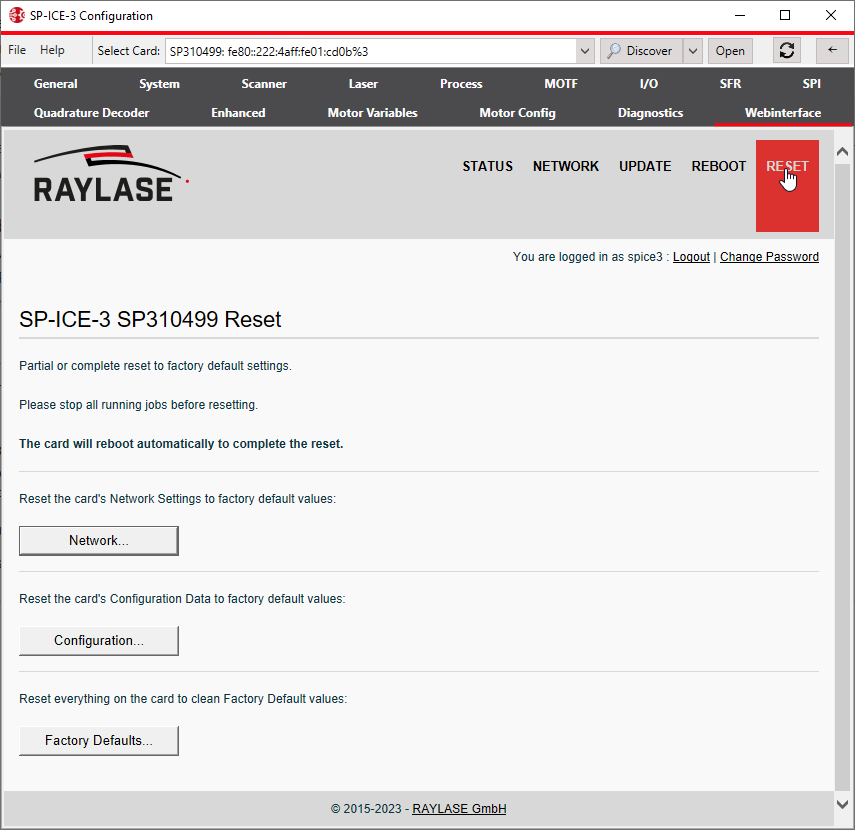
Task: Click the Open button
Action: [x=730, y=51]
